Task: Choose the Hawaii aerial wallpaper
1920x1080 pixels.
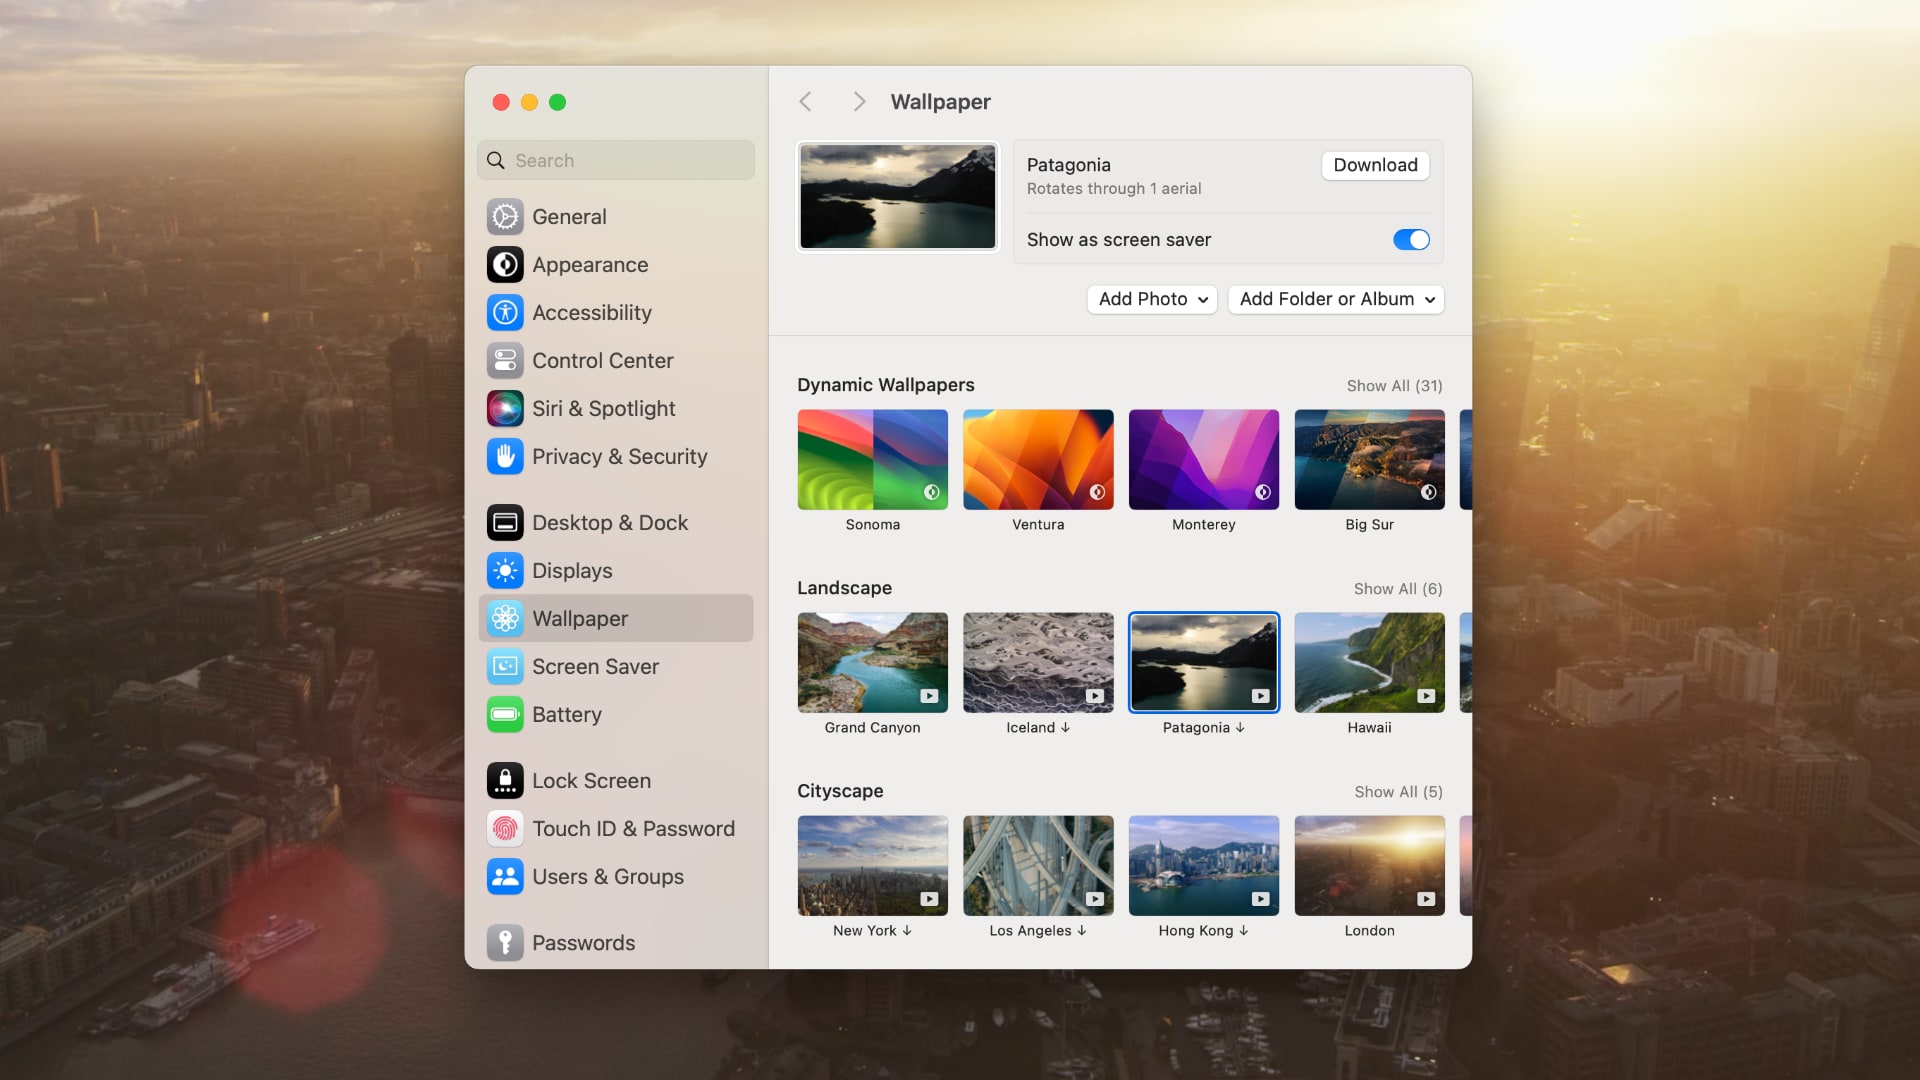Action: 1369,663
